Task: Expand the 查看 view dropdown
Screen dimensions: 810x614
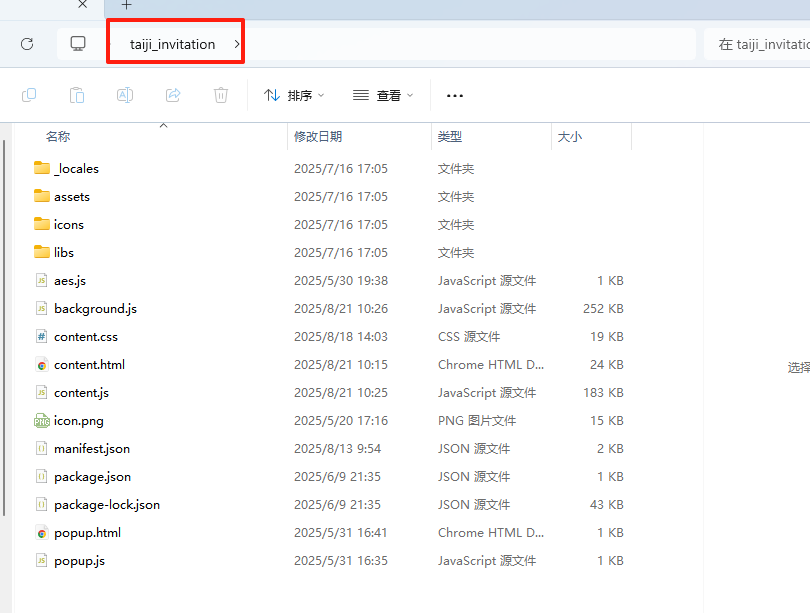Action: (383, 95)
